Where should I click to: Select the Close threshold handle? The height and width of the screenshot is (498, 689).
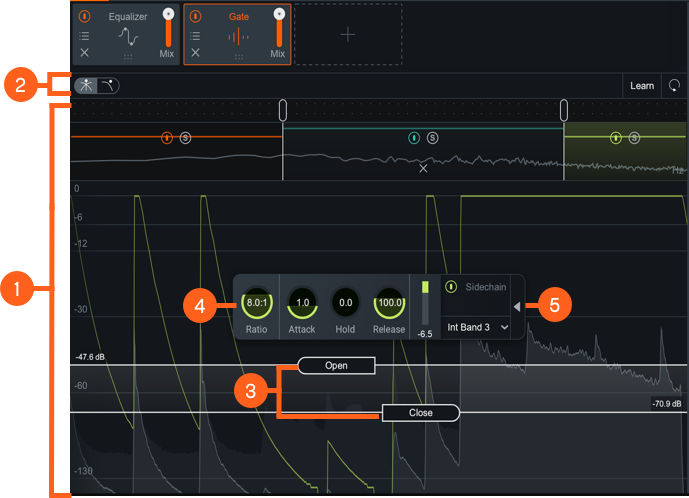[x=421, y=413]
